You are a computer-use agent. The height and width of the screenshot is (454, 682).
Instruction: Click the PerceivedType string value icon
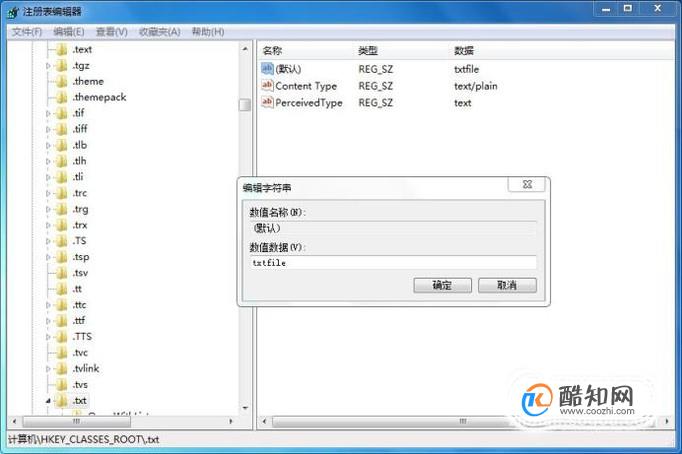point(267,102)
